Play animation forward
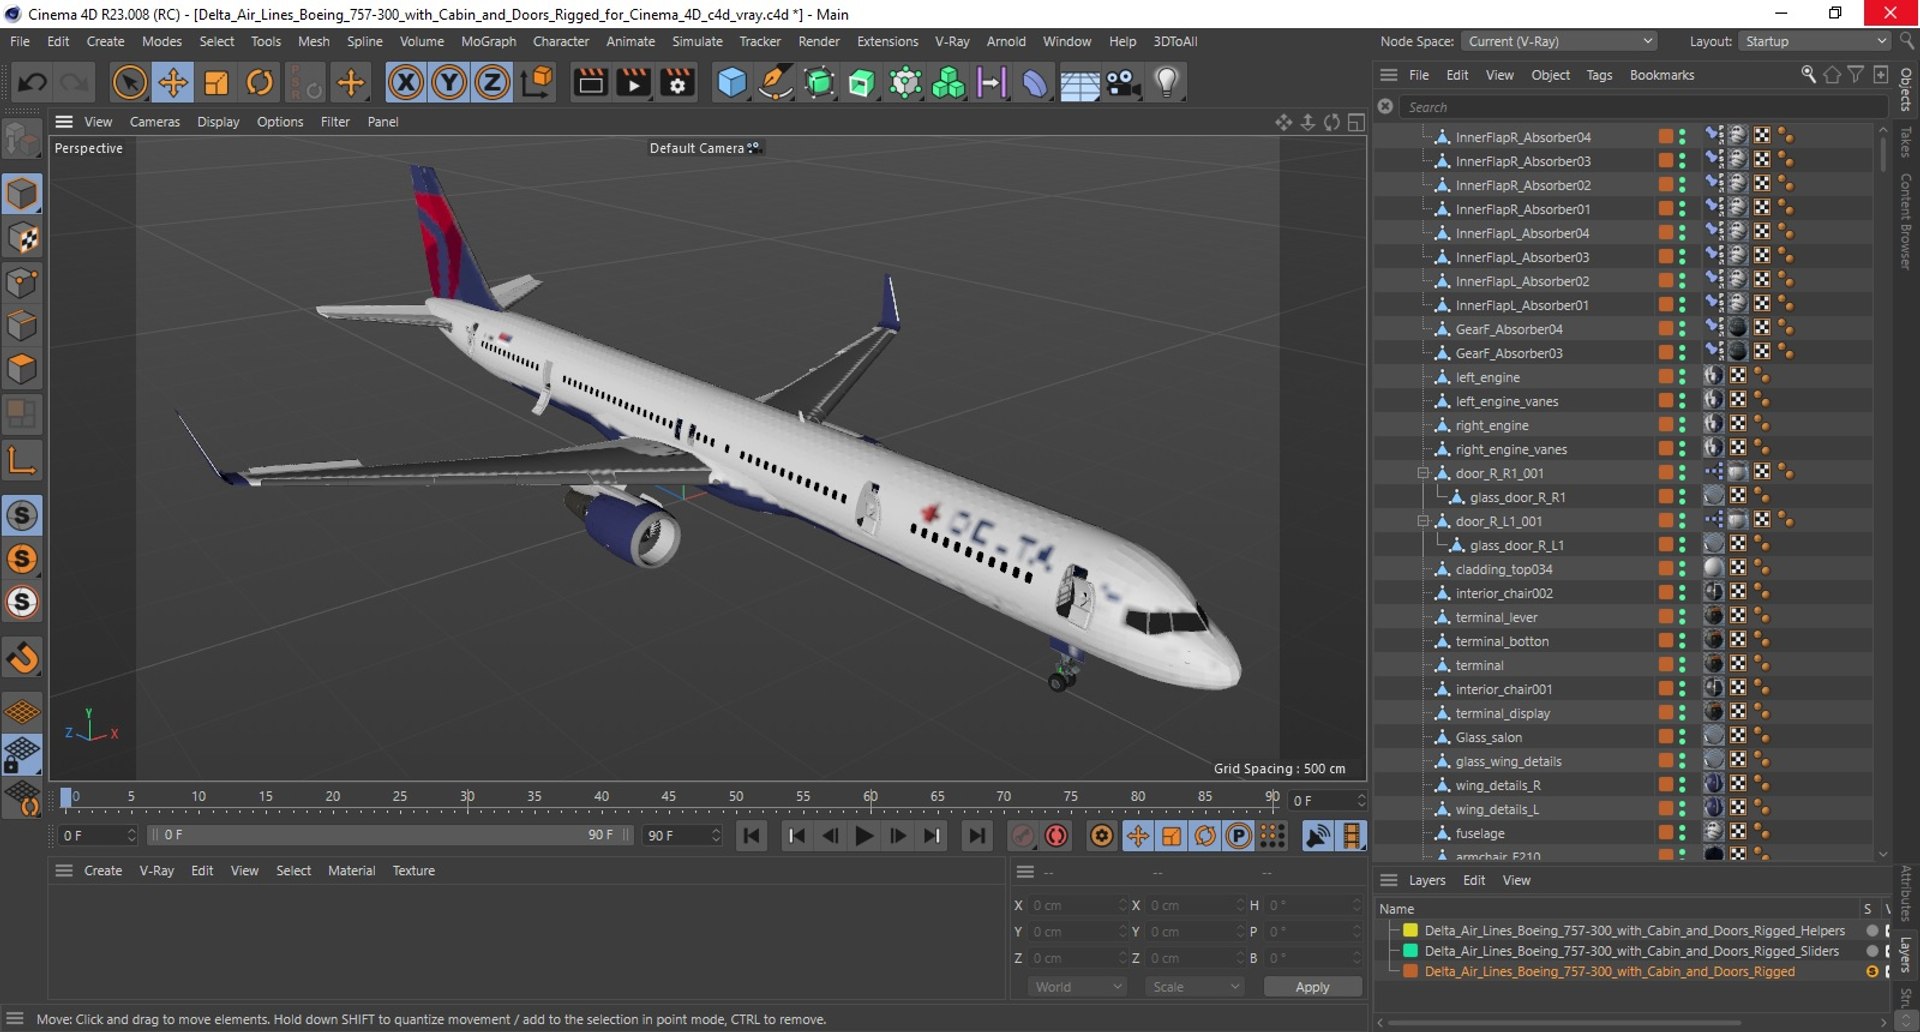Viewport: 1920px width, 1032px height. tap(864, 836)
